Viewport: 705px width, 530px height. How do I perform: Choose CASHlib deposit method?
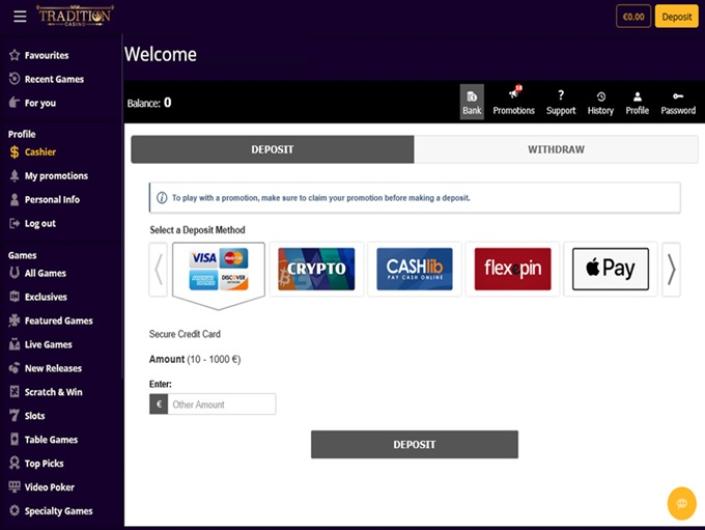click(x=414, y=269)
